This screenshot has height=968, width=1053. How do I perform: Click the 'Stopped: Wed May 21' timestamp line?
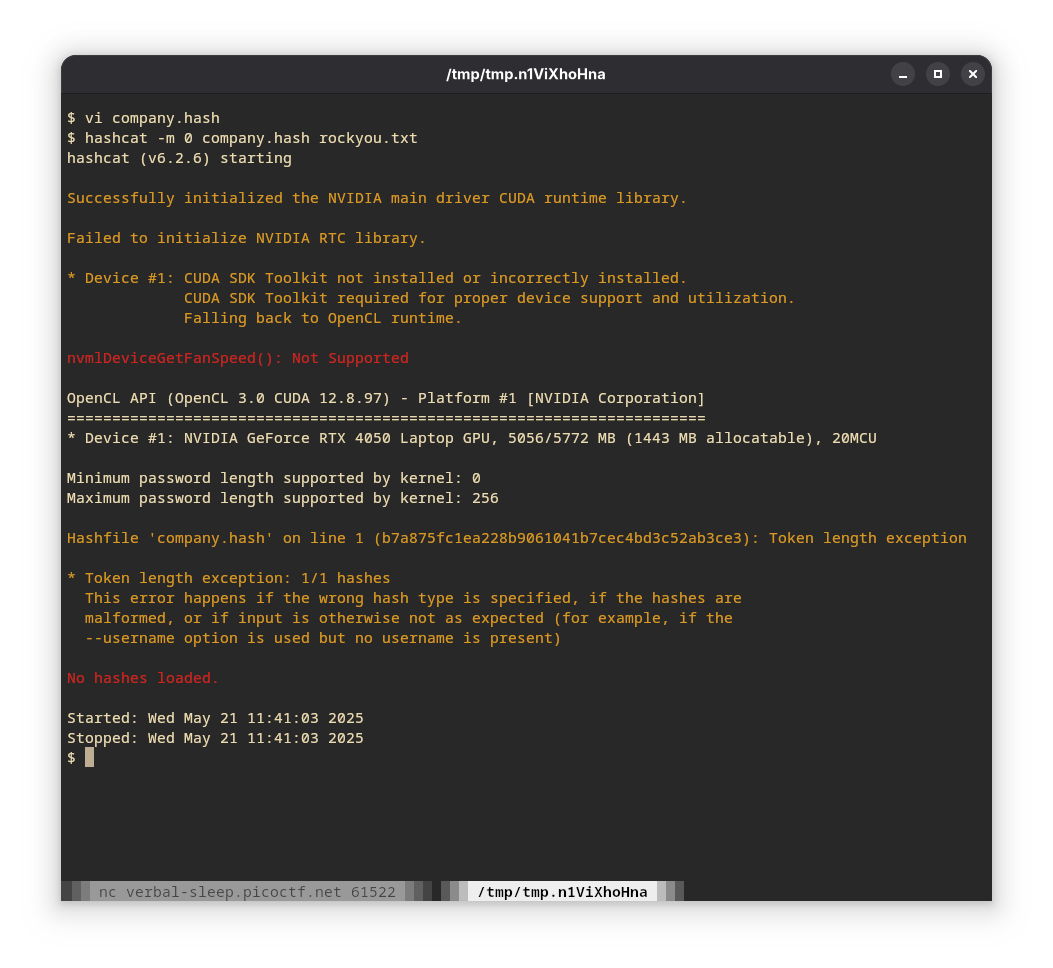(215, 738)
